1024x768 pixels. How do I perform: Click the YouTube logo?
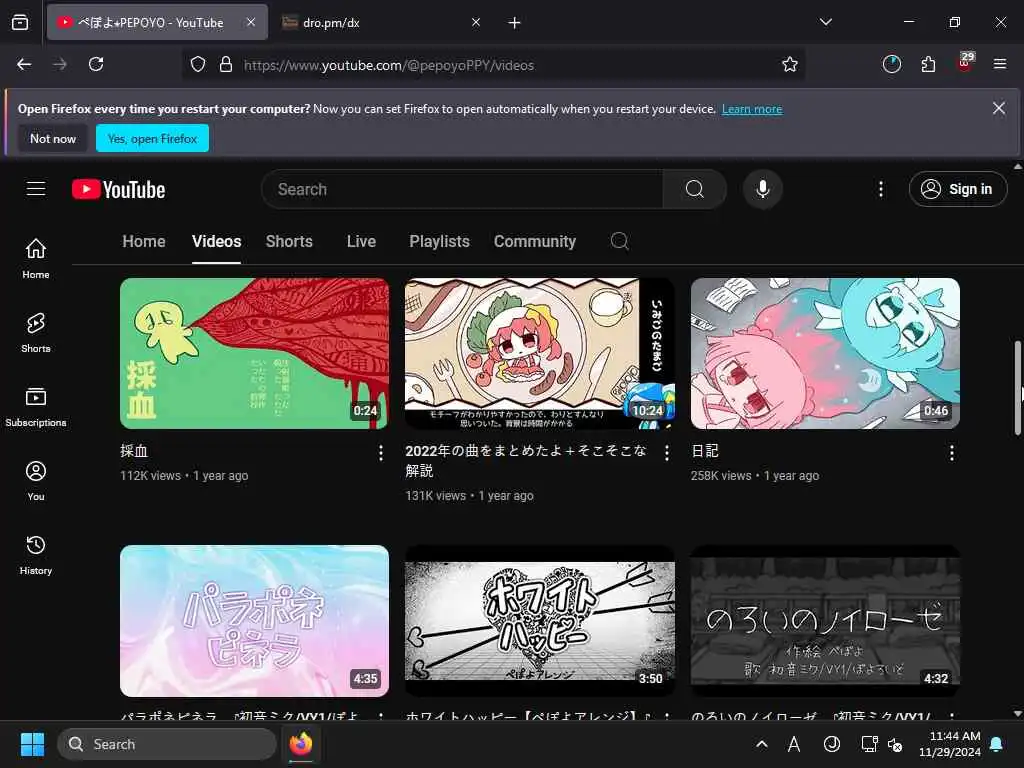pos(118,189)
